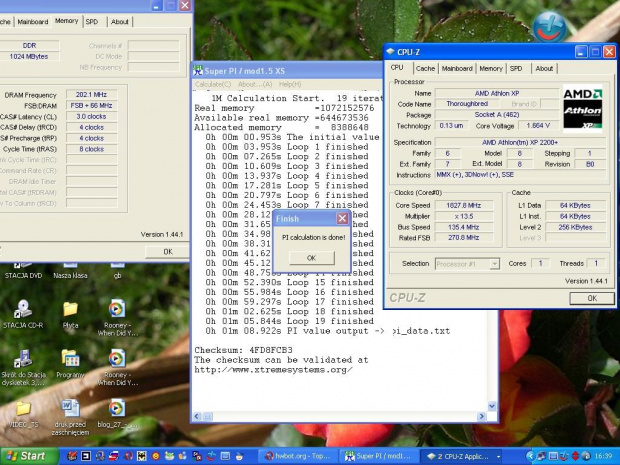Close the Finish dialog with X
The image size is (620, 465).
tap(342, 218)
